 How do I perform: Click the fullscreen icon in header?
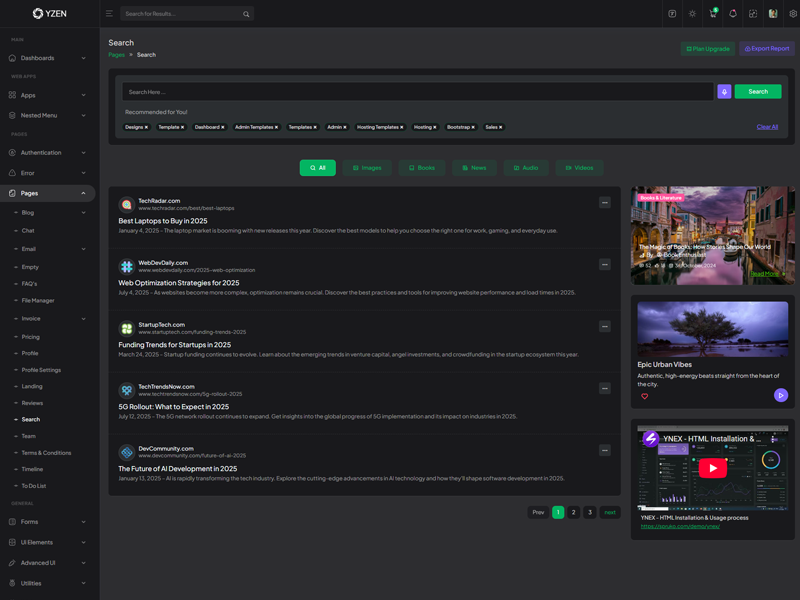pos(753,14)
